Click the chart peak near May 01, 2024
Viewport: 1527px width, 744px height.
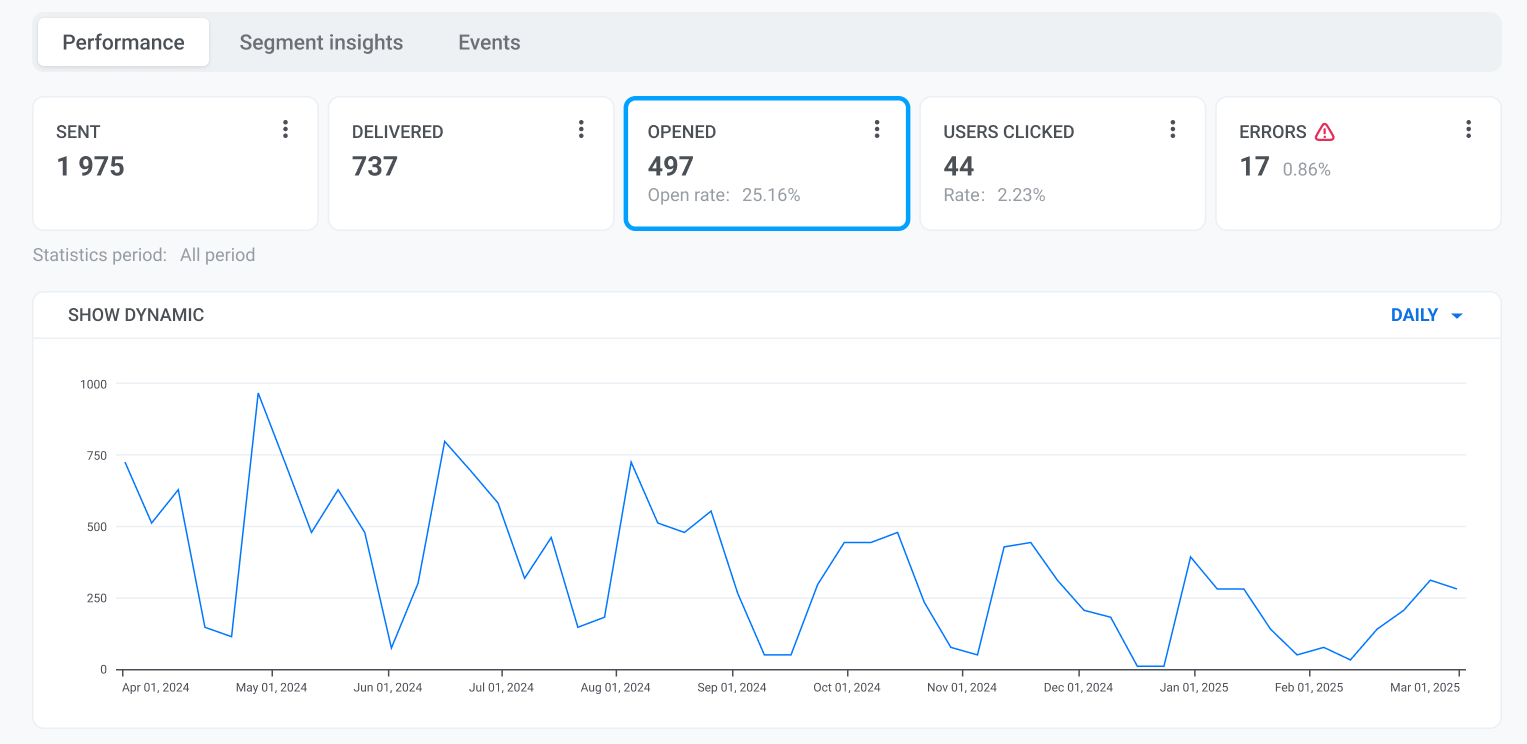coord(258,394)
